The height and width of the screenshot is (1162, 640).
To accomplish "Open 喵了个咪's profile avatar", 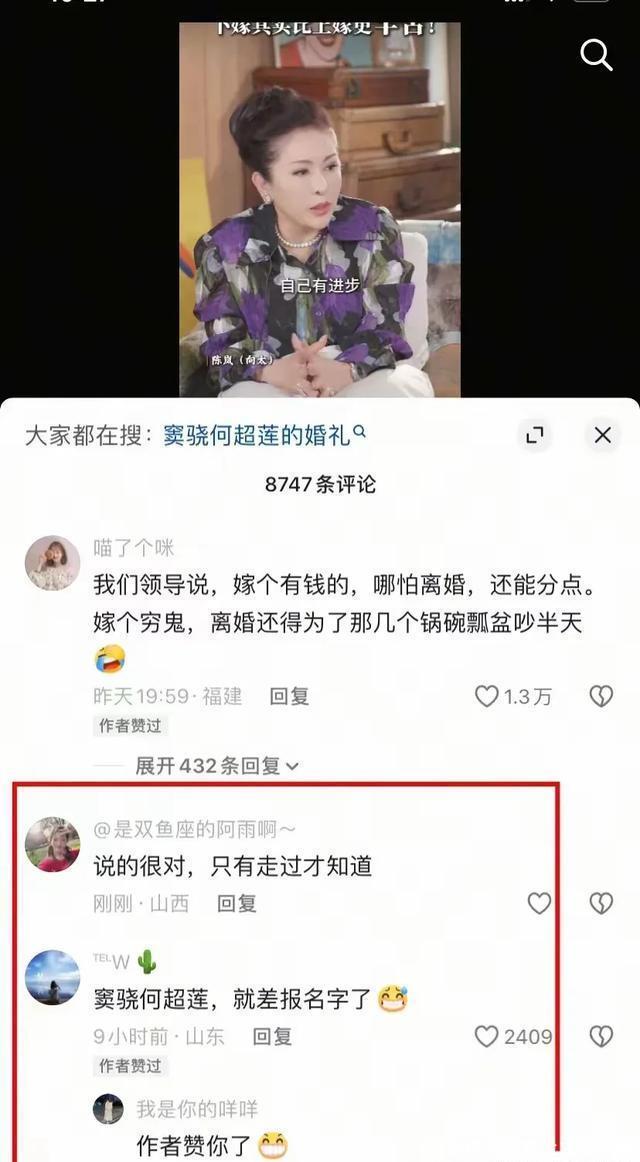I will [x=53, y=562].
